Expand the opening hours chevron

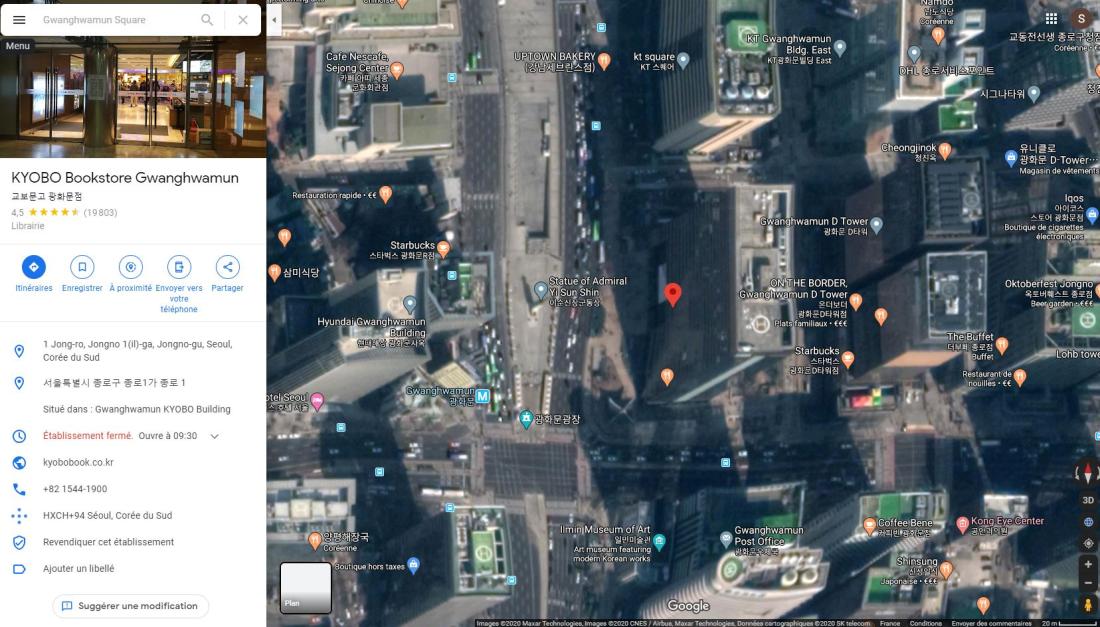point(215,436)
